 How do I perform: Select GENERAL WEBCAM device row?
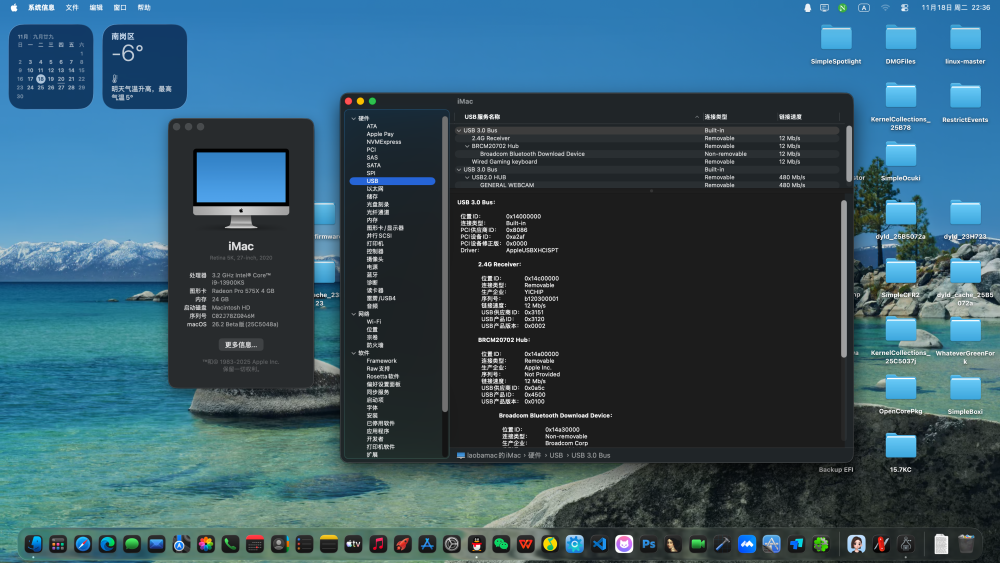tap(647, 185)
